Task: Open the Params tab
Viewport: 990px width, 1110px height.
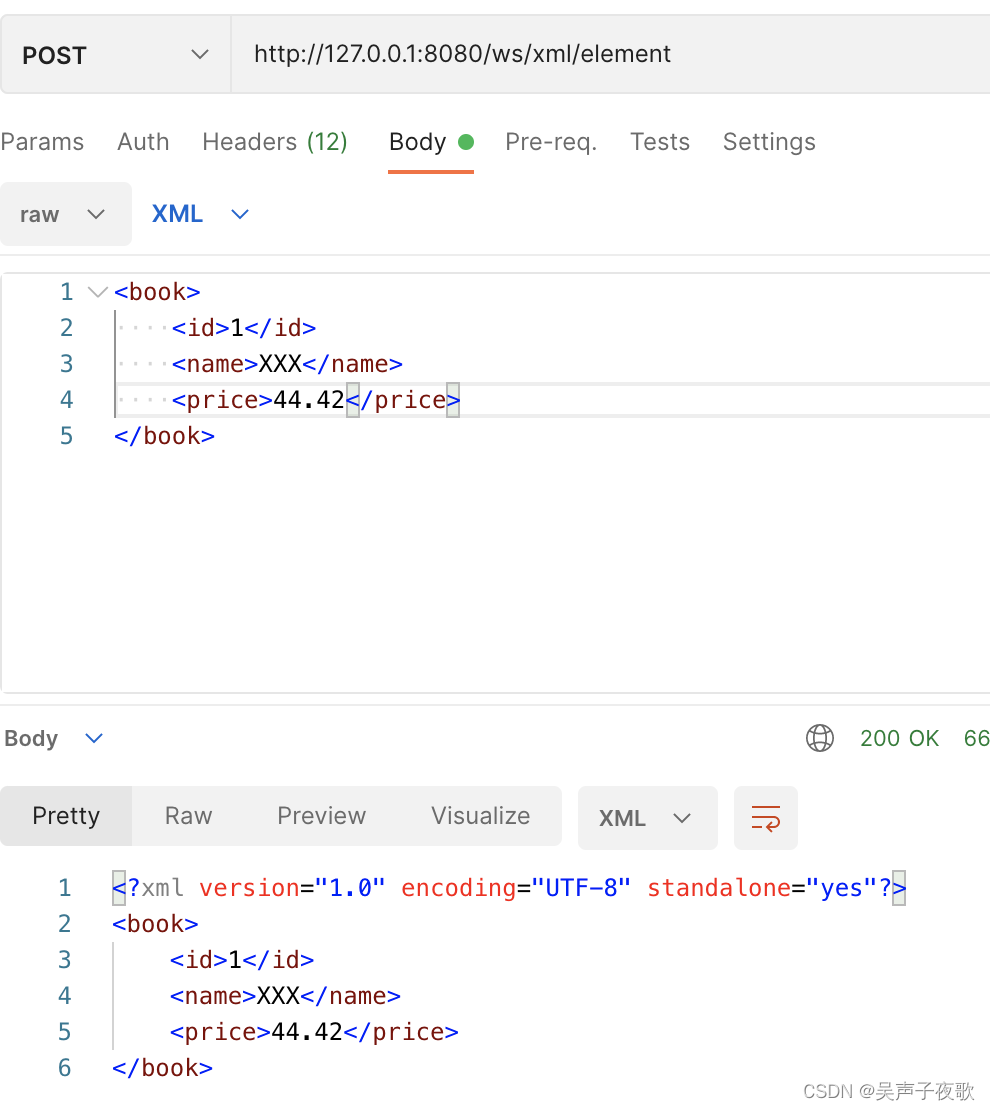Action: [x=42, y=142]
